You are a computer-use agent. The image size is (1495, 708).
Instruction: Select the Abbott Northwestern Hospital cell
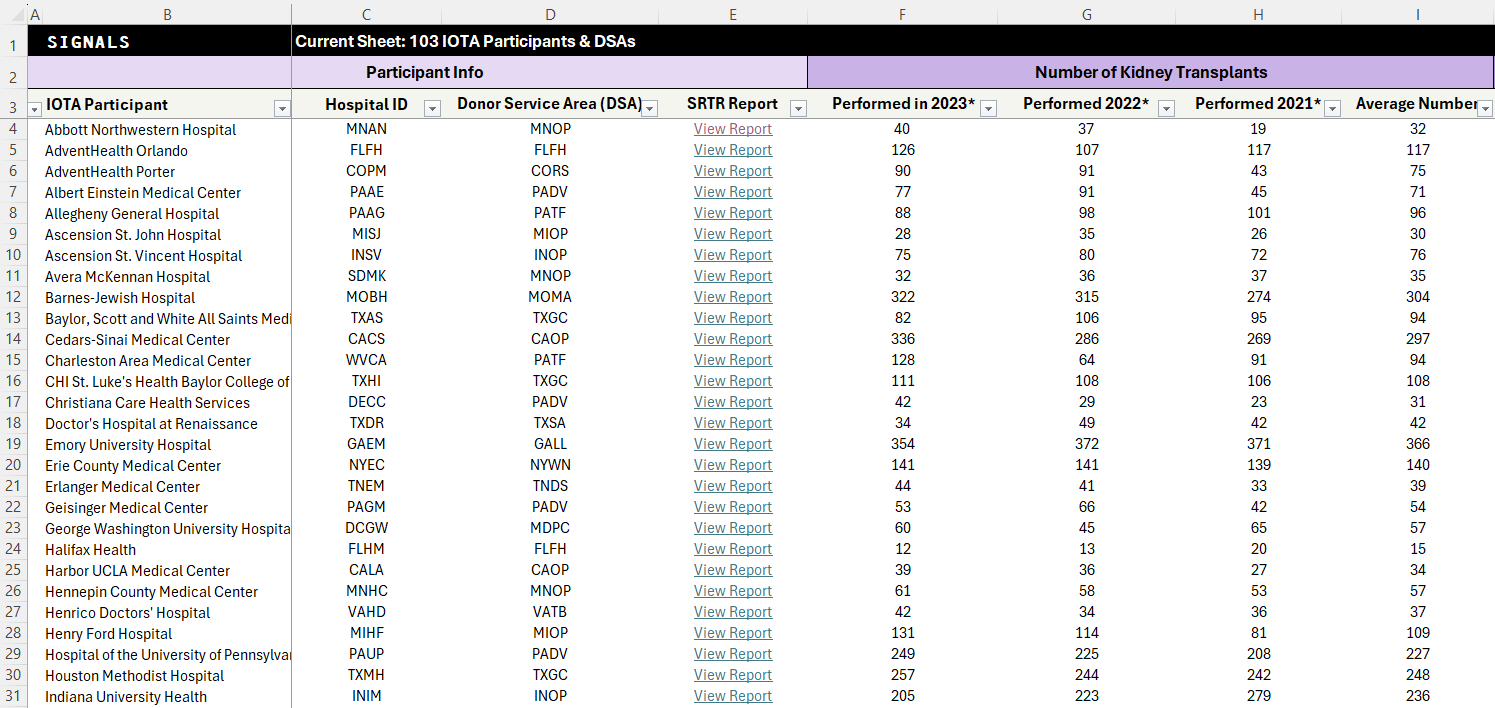click(167, 130)
